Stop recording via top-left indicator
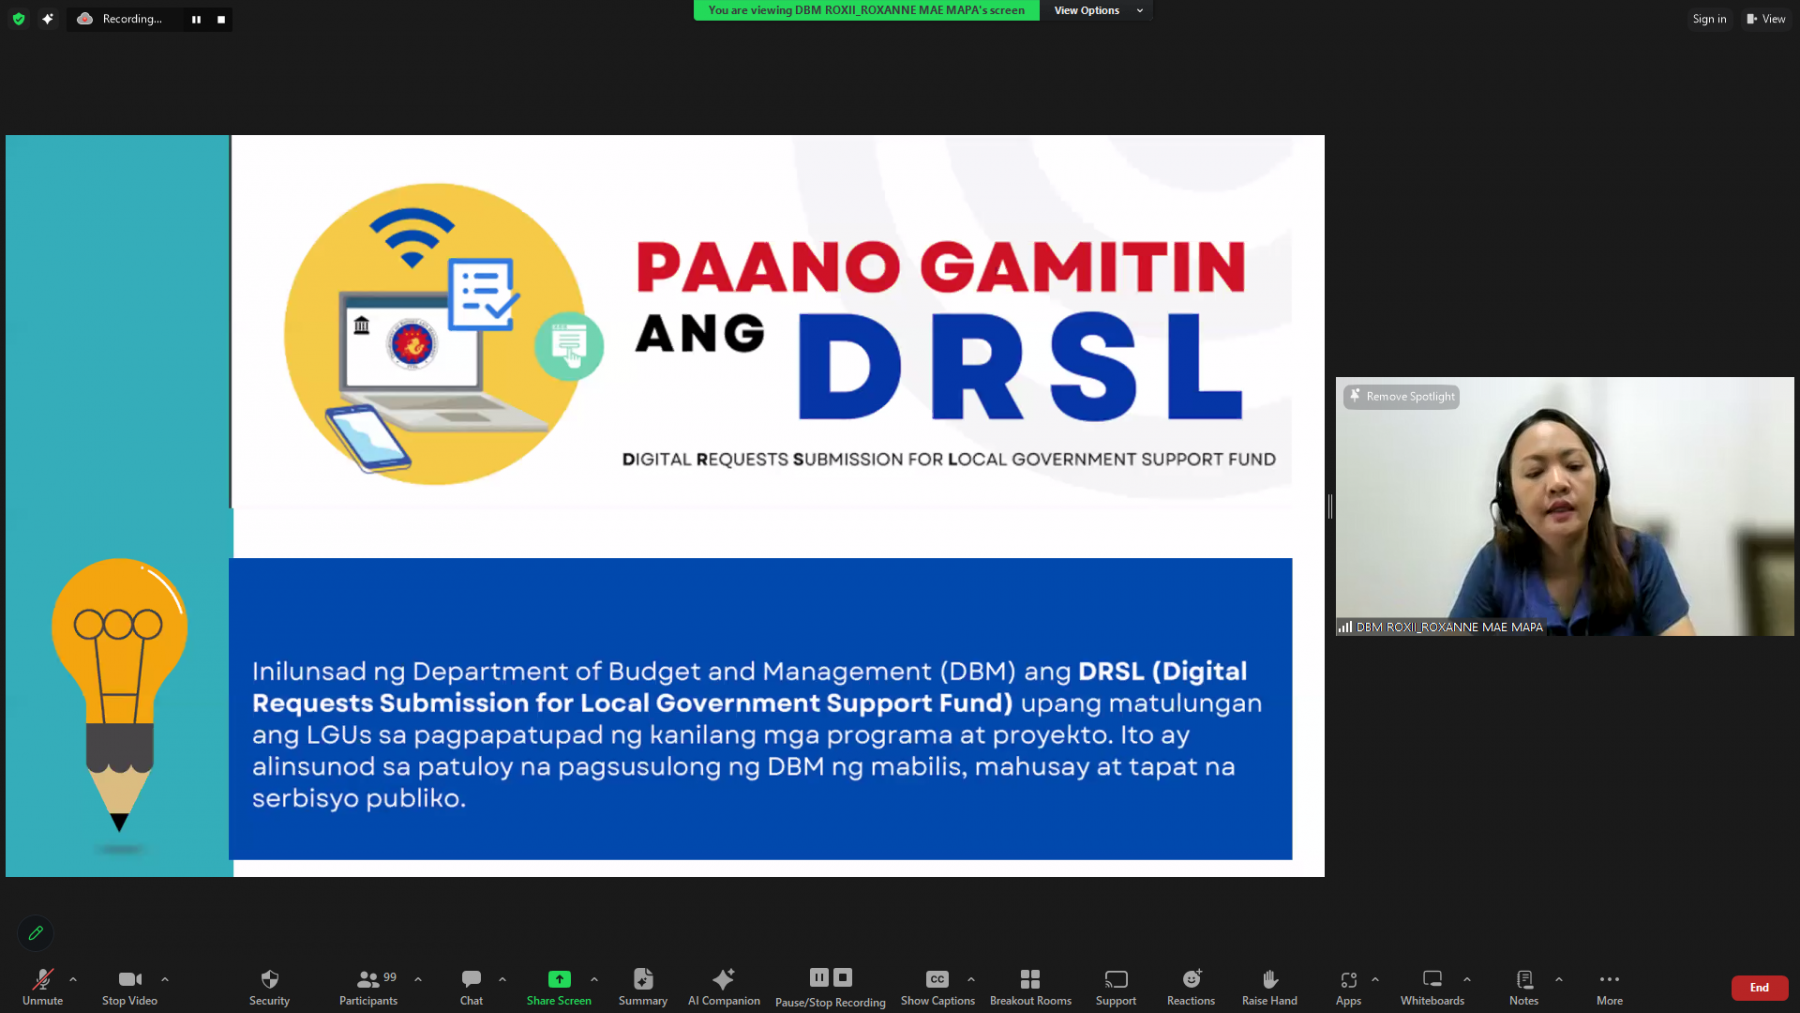 pyautogui.click(x=221, y=19)
